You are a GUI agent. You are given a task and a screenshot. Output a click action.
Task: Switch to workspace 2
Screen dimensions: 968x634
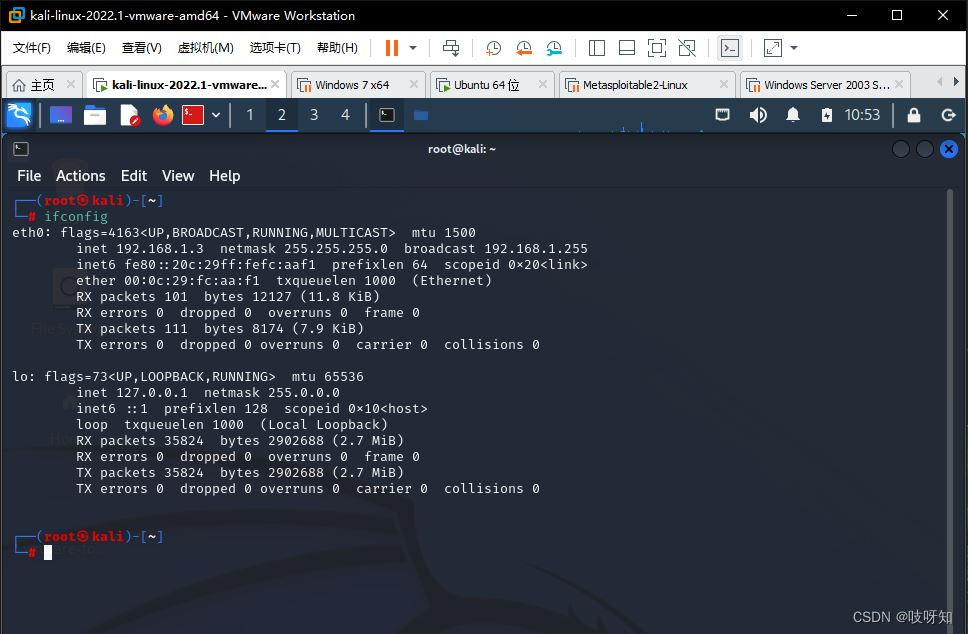(282, 115)
